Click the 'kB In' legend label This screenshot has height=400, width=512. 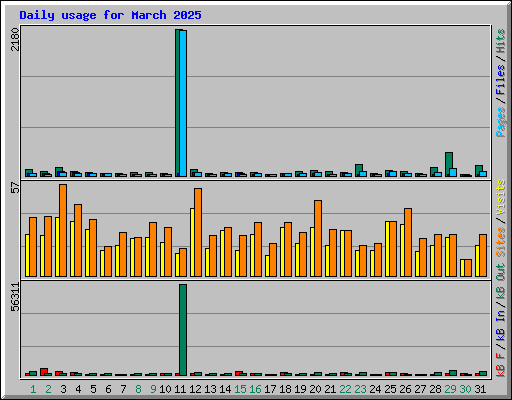tap(501, 326)
